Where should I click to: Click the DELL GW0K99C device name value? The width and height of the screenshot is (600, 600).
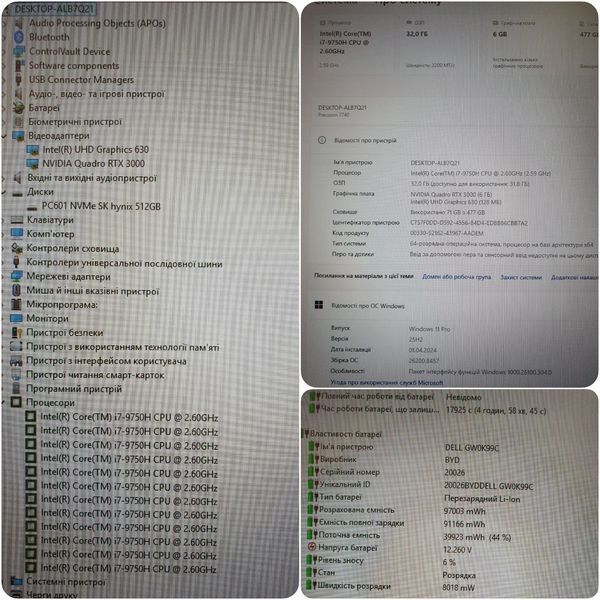click(x=472, y=448)
